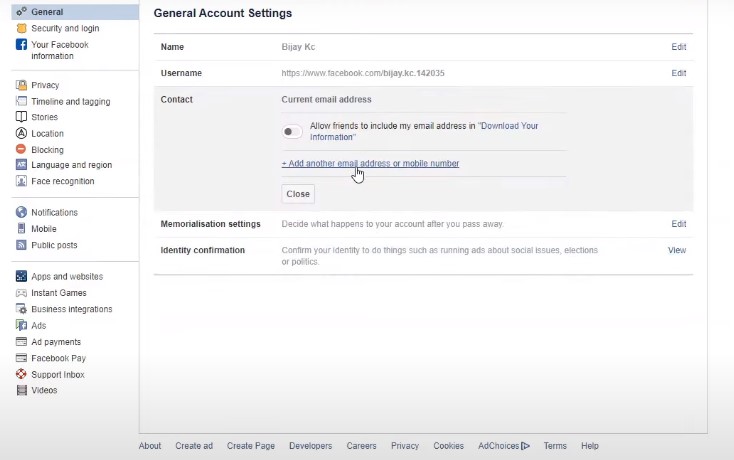
Task: Select Instant Games settings
Action: (59, 293)
